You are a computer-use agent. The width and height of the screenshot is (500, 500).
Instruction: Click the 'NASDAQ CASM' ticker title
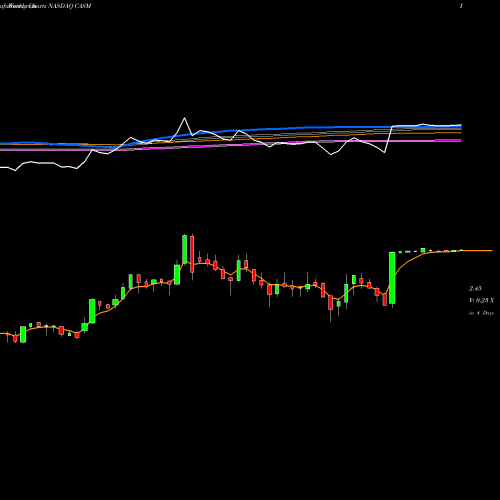coord(69,6)
